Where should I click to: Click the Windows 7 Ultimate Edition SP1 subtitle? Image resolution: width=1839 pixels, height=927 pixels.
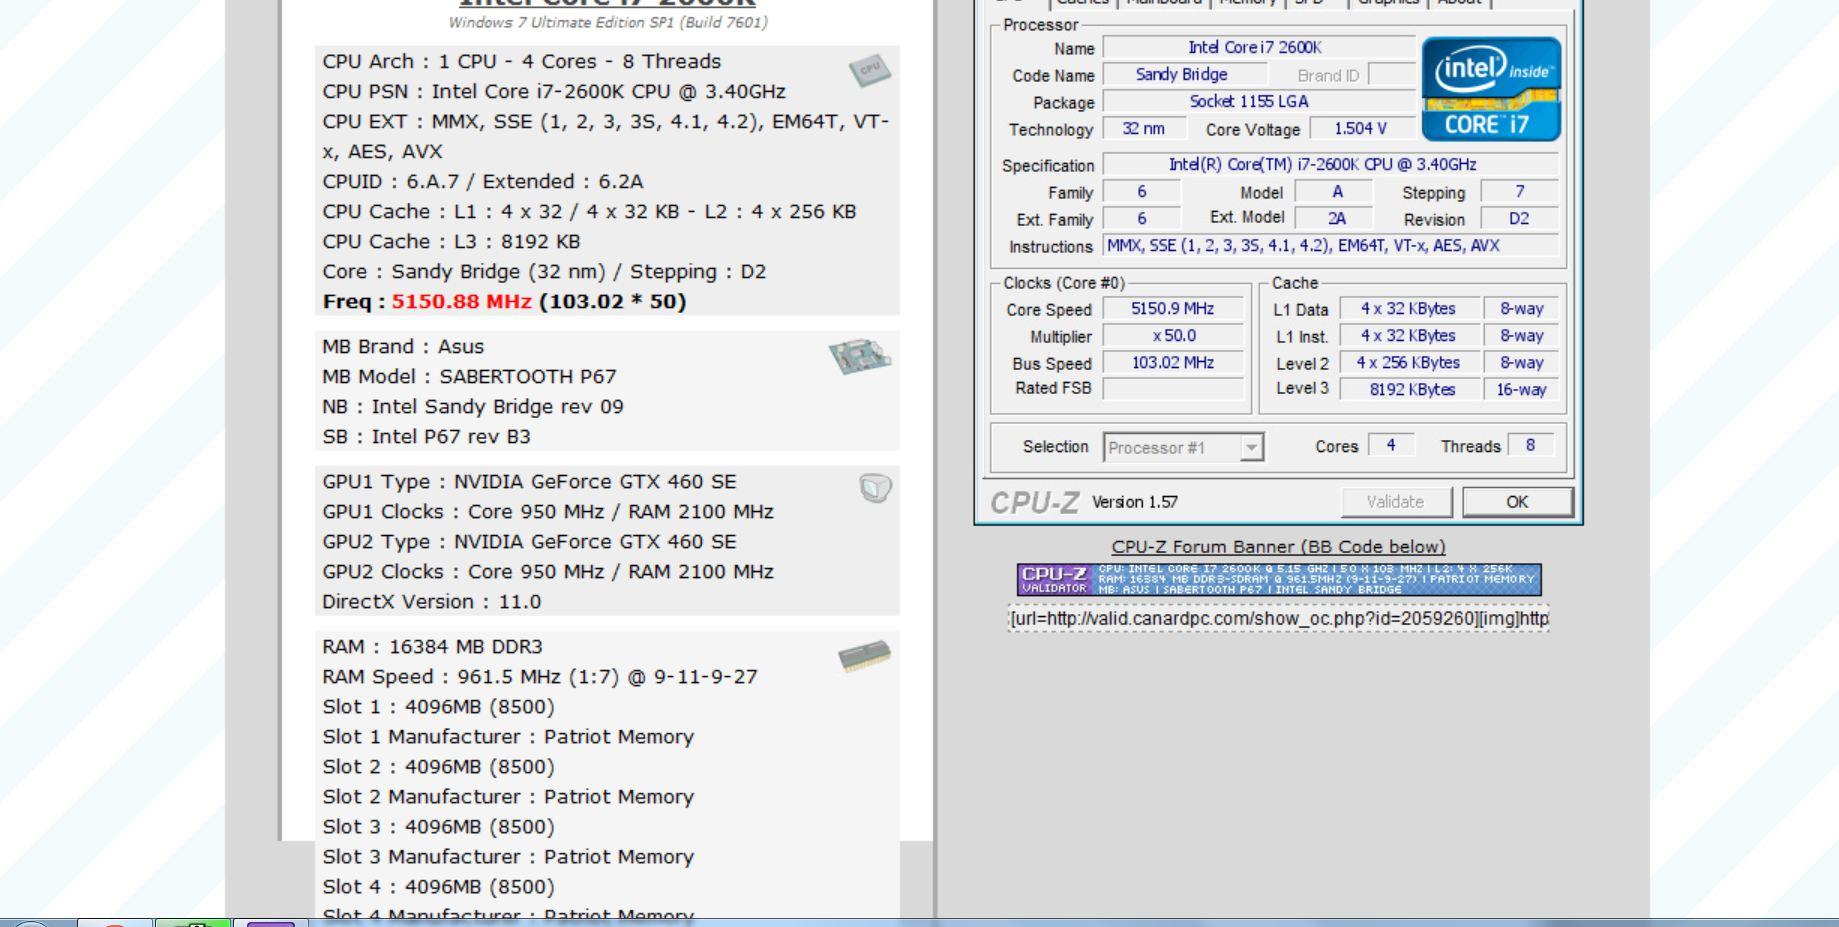(608, 22)
